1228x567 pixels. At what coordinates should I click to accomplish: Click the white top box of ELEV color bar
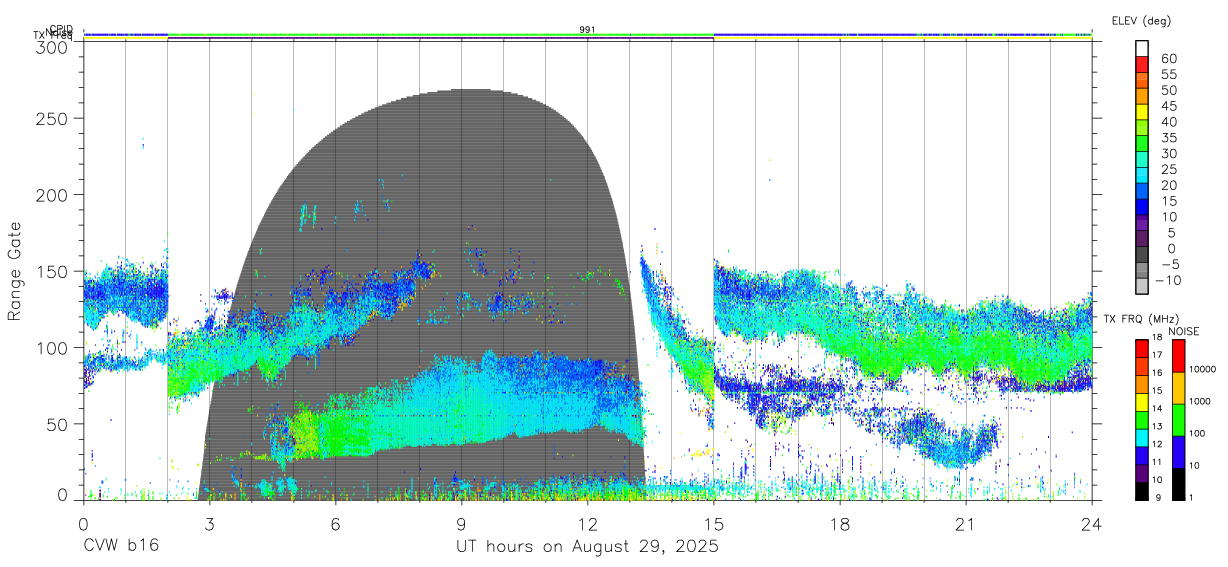1142,48
